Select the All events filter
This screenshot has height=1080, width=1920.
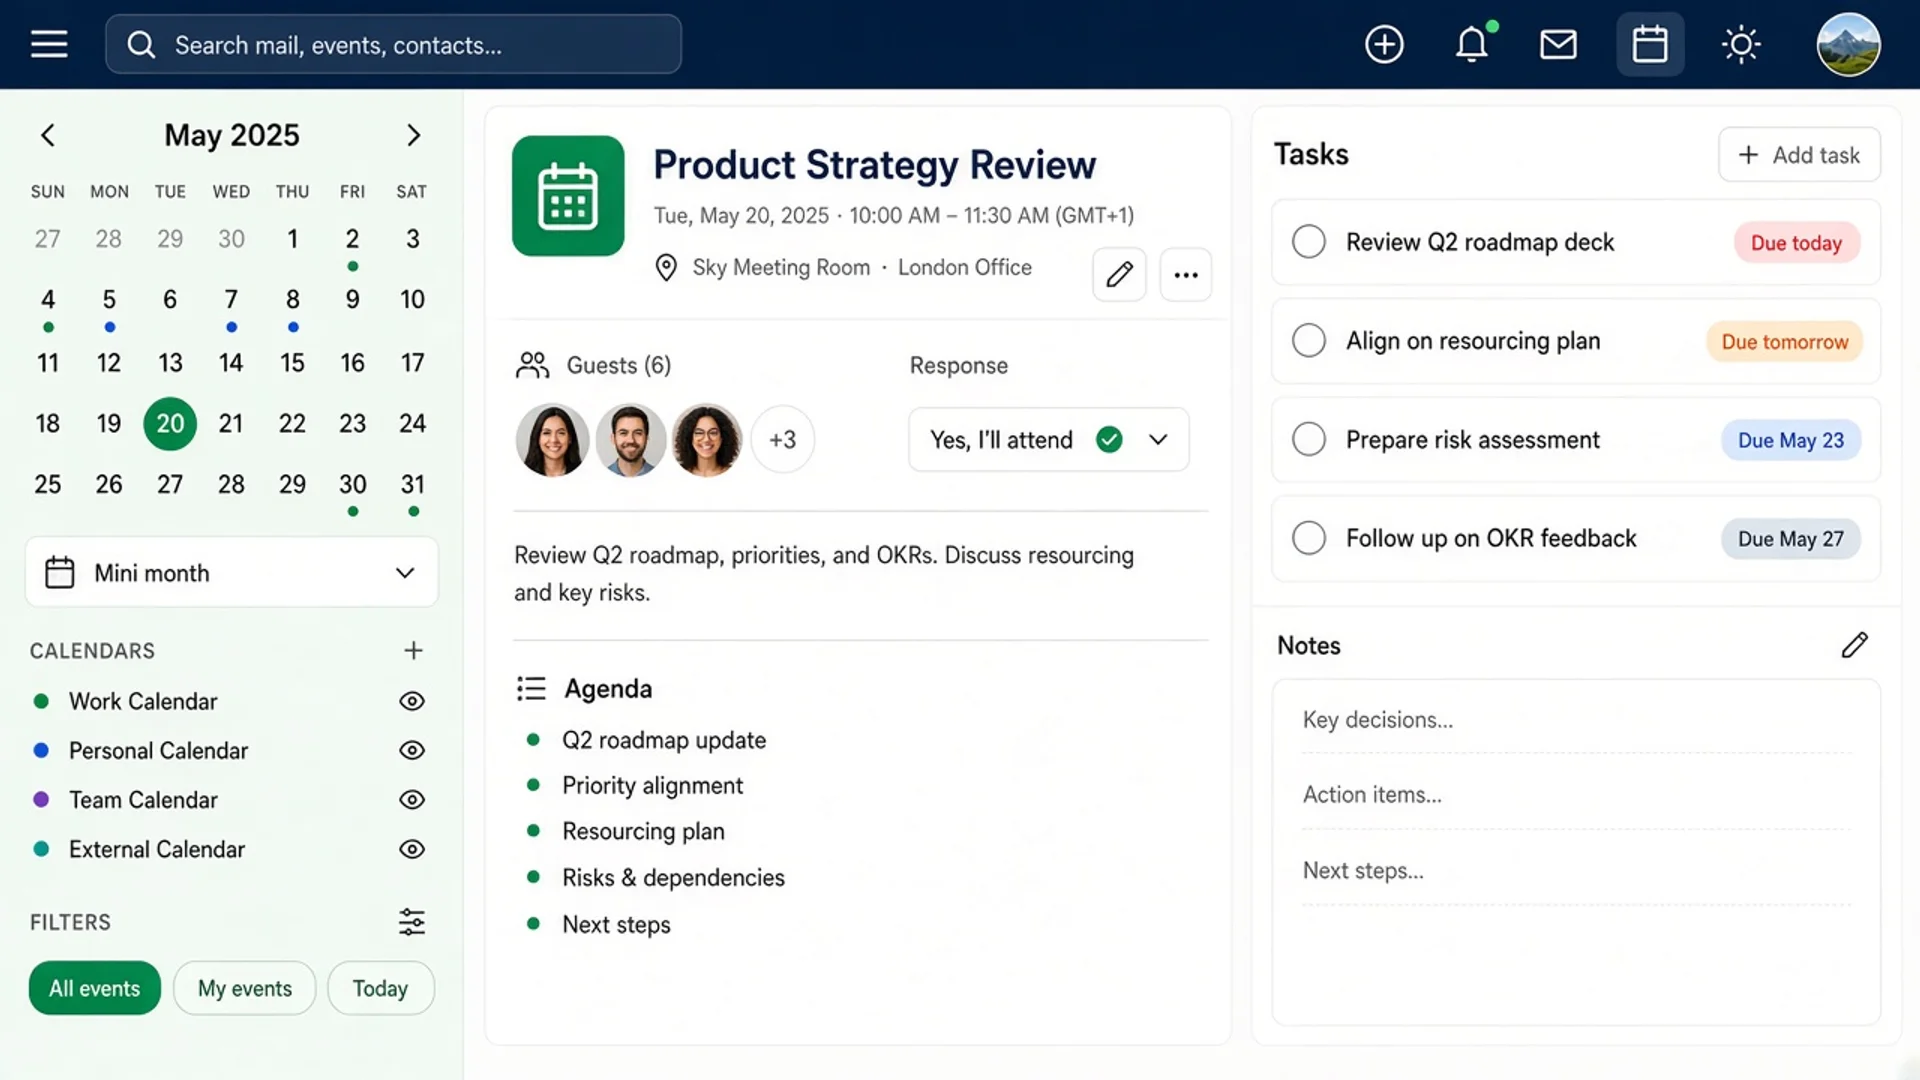pyautogui.click(x=95, y=988)
